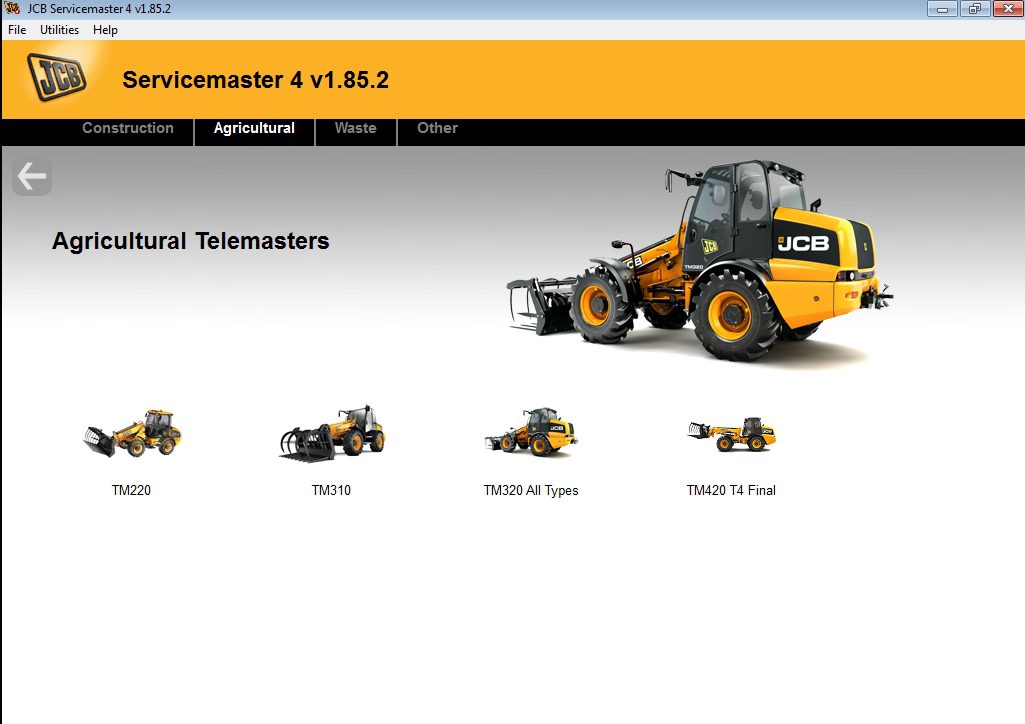Click the TM420 T4 Final model label
The height and width of the screenshot is (724, 1025).
tap(731, 490)
